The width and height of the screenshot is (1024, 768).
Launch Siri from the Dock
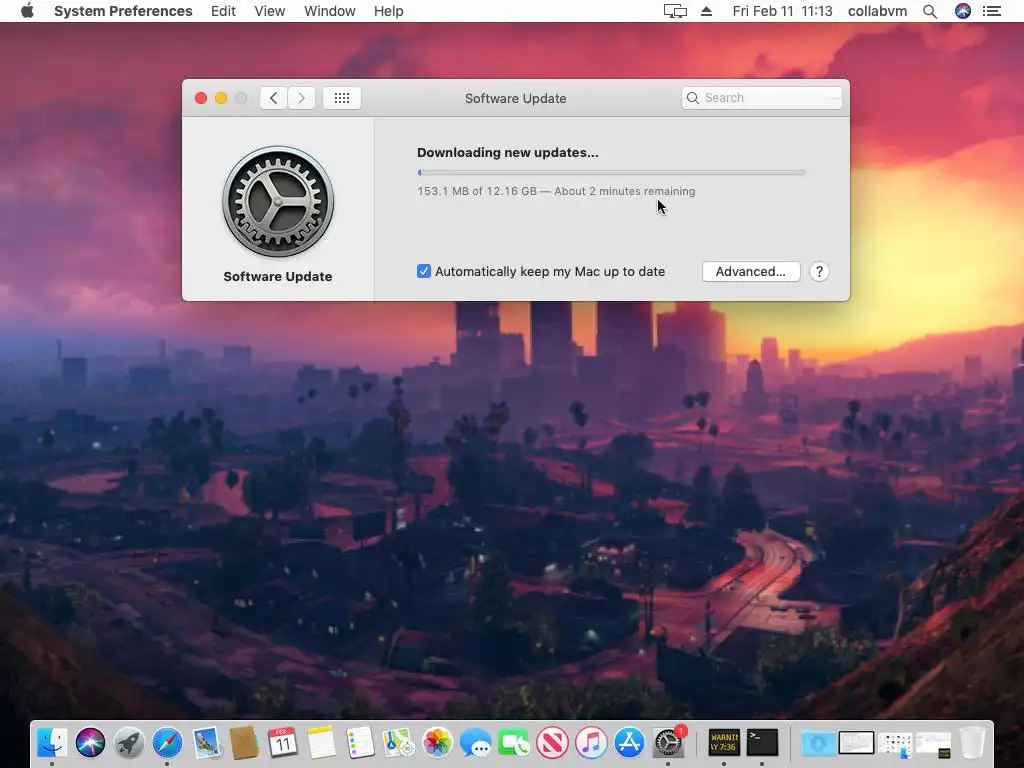(x=90, y=743)
